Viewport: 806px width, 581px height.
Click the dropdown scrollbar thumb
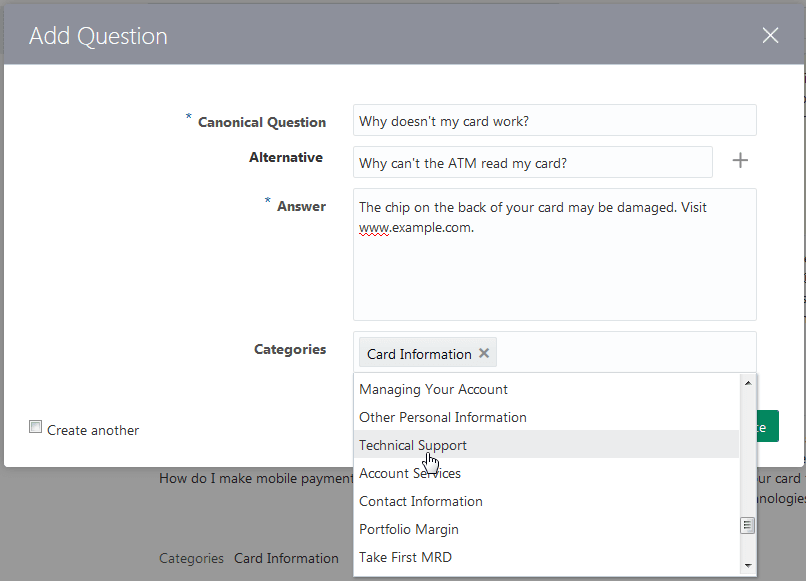[x=748, y=525]
